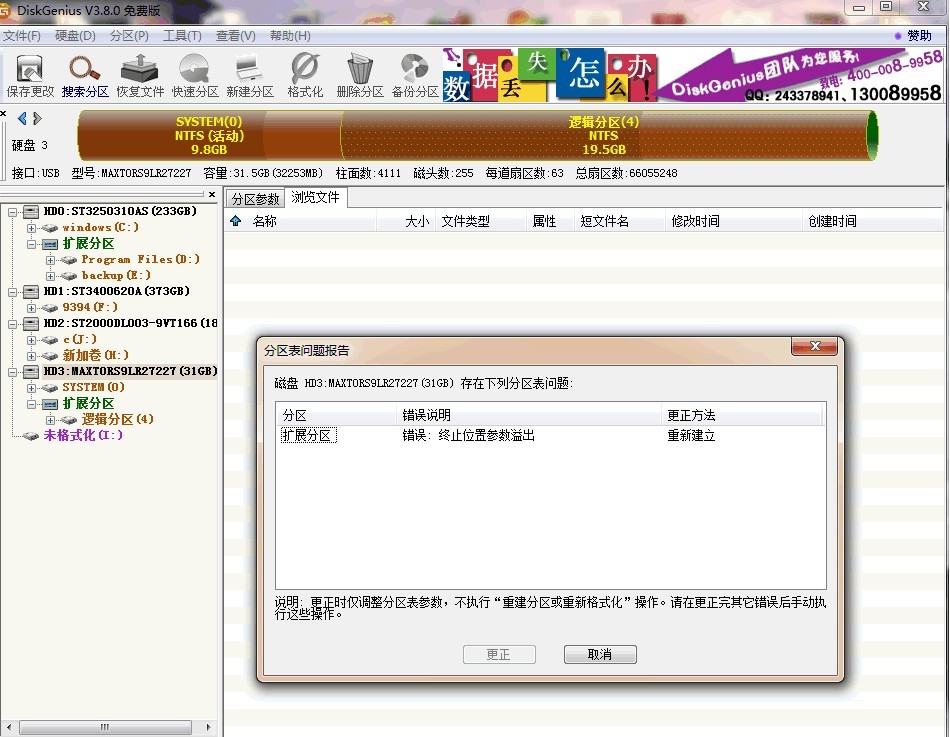Select the 逻辑分区(4) NTFS partition bar
Screen dimensions: 950x737
[604, 135]
